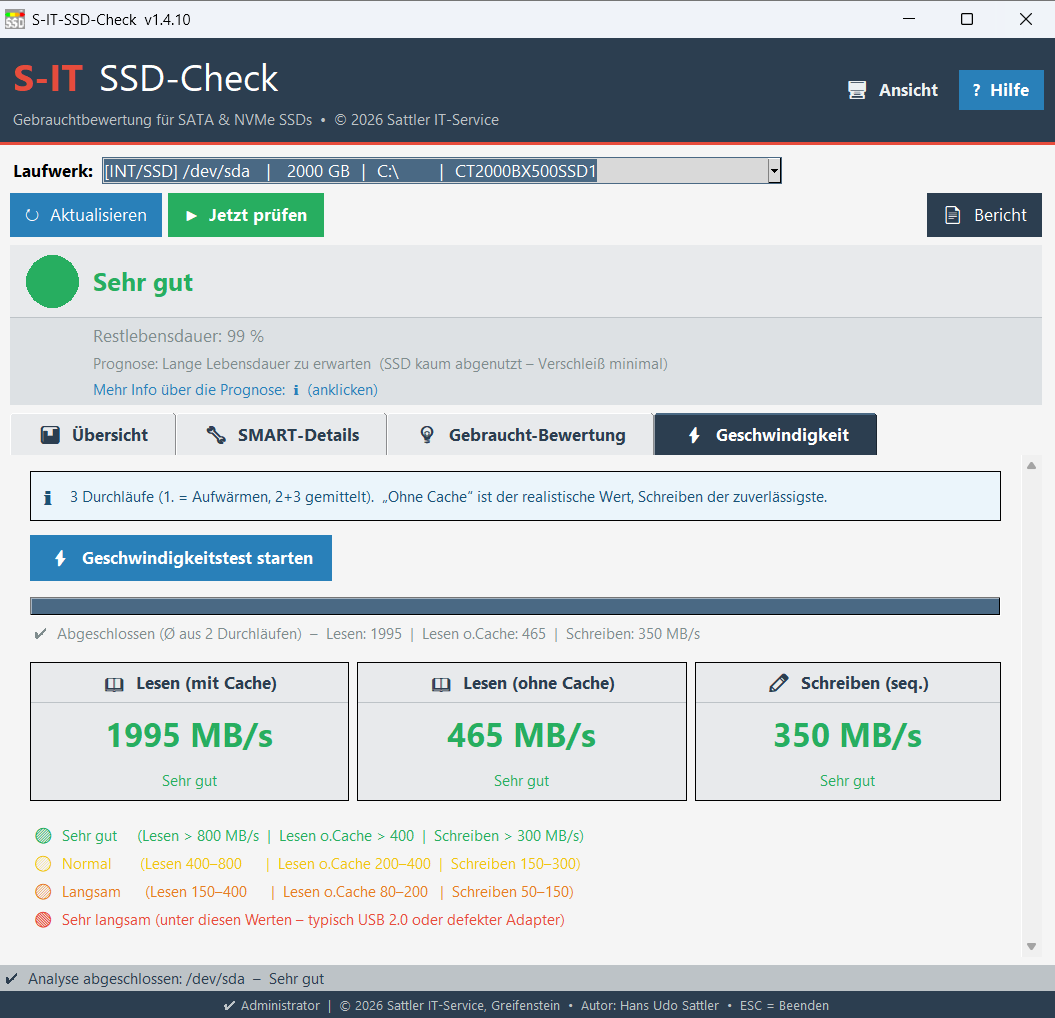Click pencil icon next to Schreiben (seq.)
Screen dimensions: 1055x1018
(778, 684)
